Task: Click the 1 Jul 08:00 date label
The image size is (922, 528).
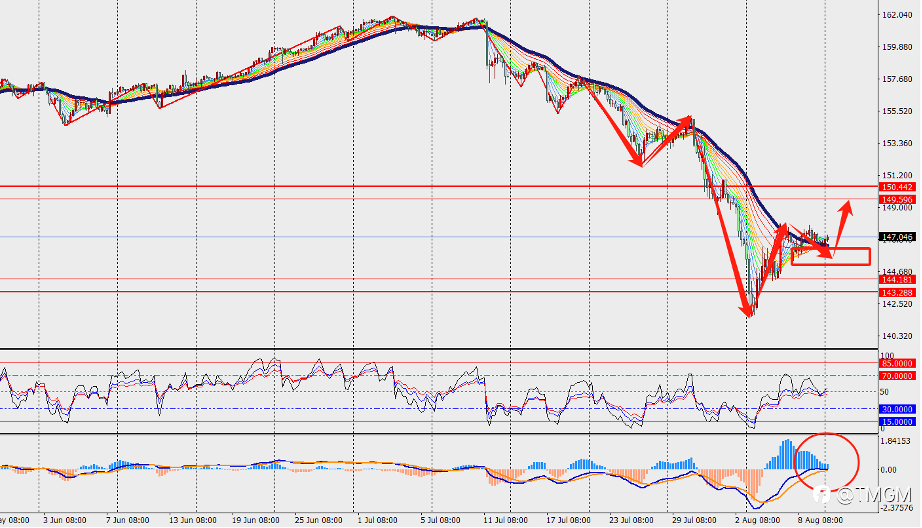Action: click(380, 520)
